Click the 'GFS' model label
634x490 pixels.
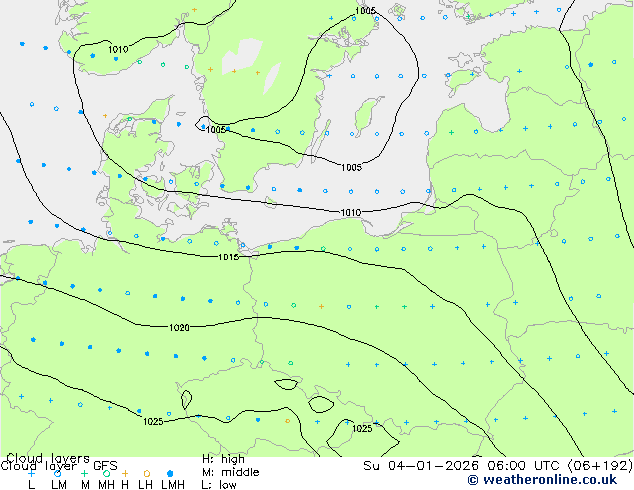(x=105, y=466)
